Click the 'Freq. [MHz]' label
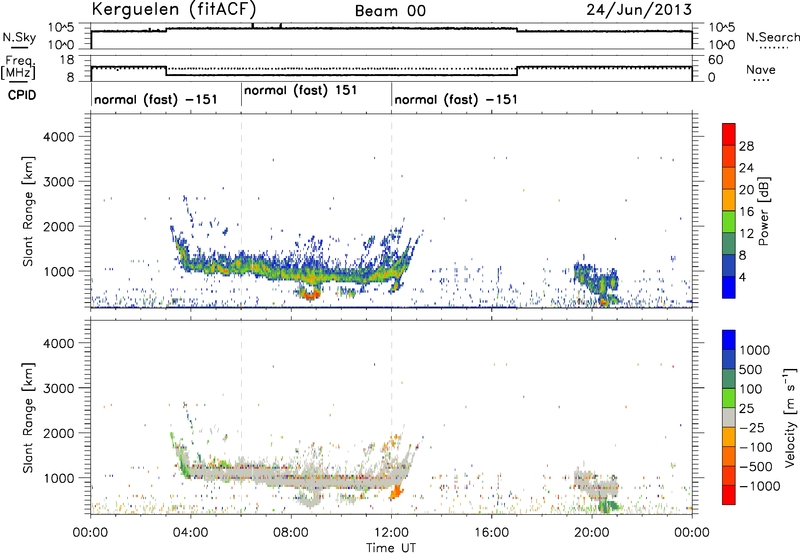Image resolution: width=800 pixels, height=554 pixels. point(19,67)
